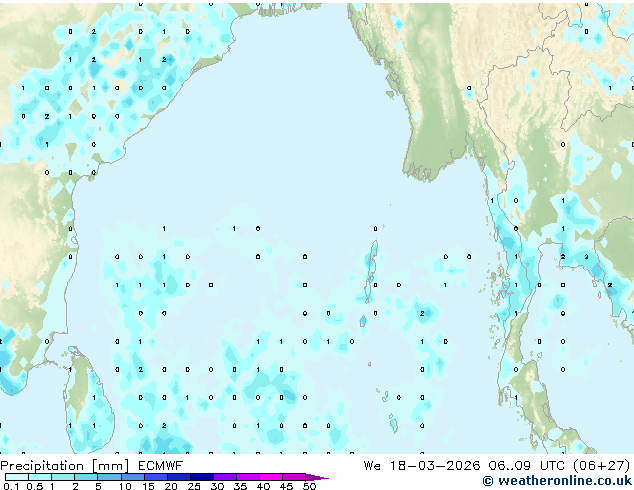This screenshot has width=634, height=490.
Task: Click the legend value '25'
Action: pos(194,486)
